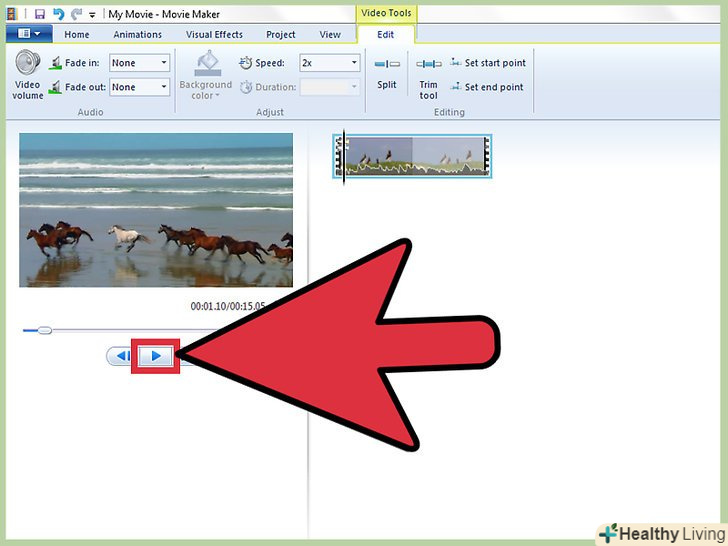Open the Project tab
The width and height of the screenshot is (728, 546).
(280, 34)
